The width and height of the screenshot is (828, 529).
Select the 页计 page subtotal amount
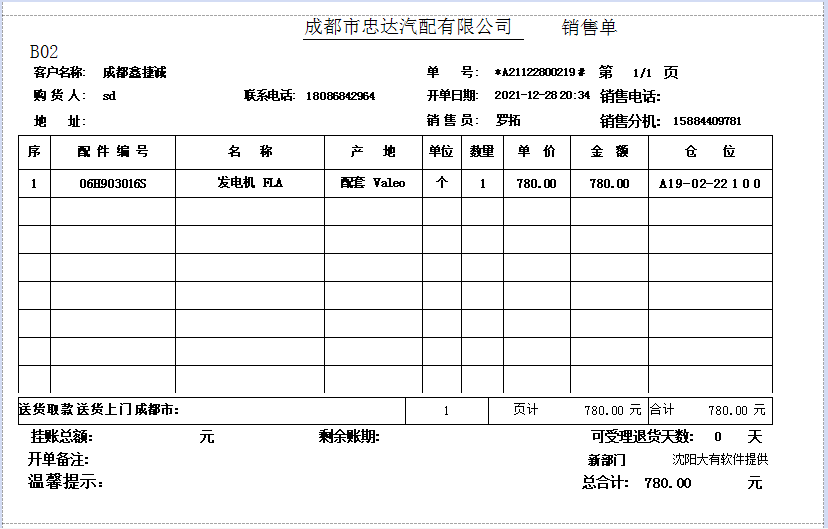tap(612, 411)
